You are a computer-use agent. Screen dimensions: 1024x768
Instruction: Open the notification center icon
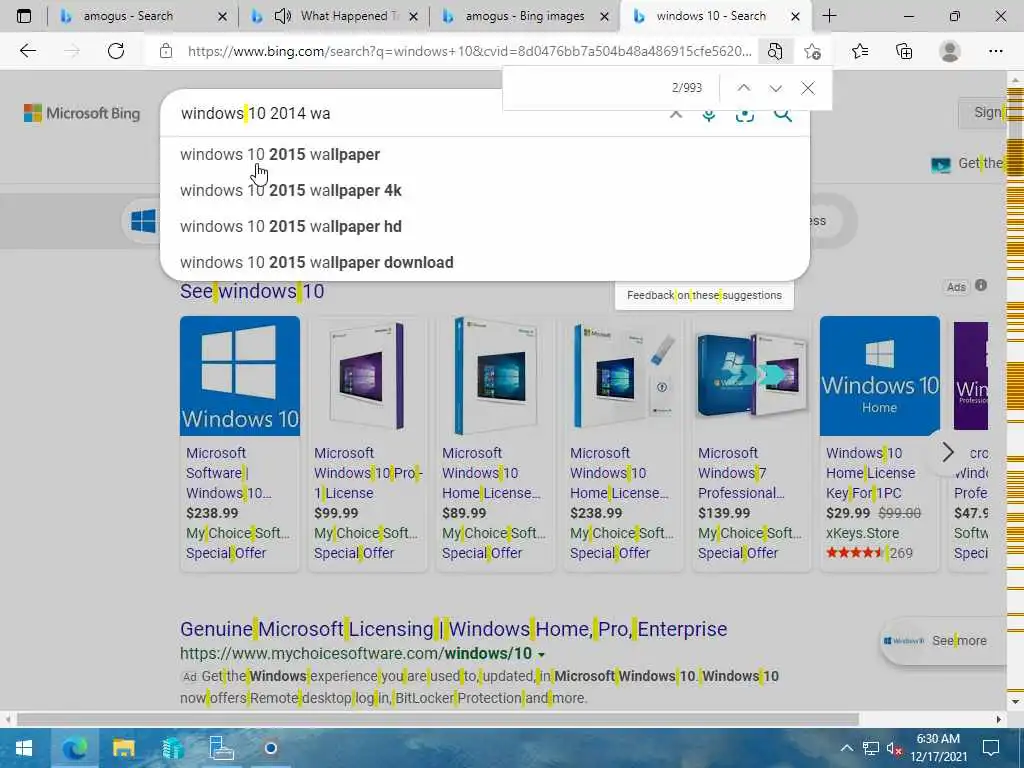pos(991,748)
